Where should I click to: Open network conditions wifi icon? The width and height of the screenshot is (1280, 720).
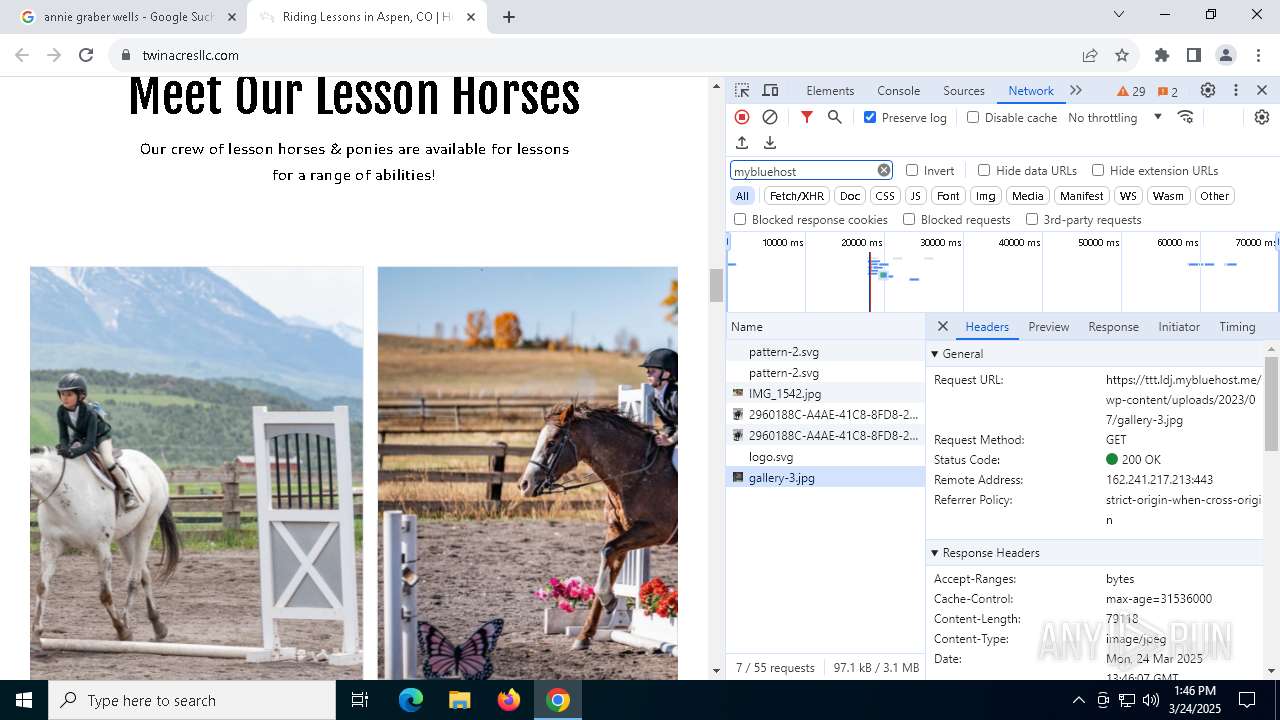click(x=1186, y=117)
